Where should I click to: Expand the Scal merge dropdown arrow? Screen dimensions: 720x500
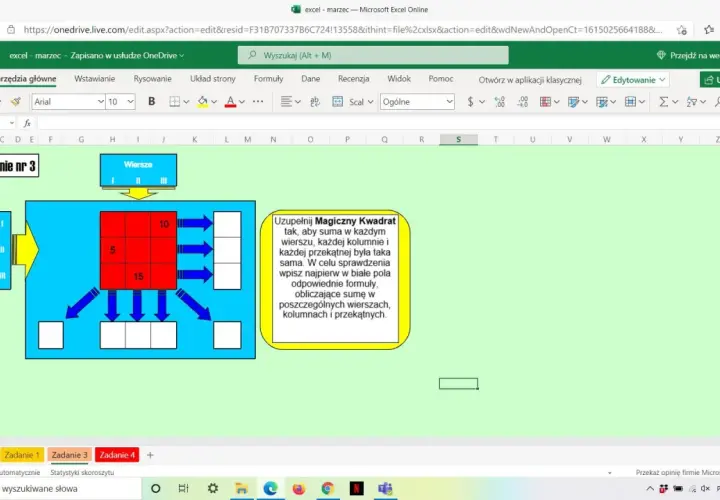click(x=370, y=102)
